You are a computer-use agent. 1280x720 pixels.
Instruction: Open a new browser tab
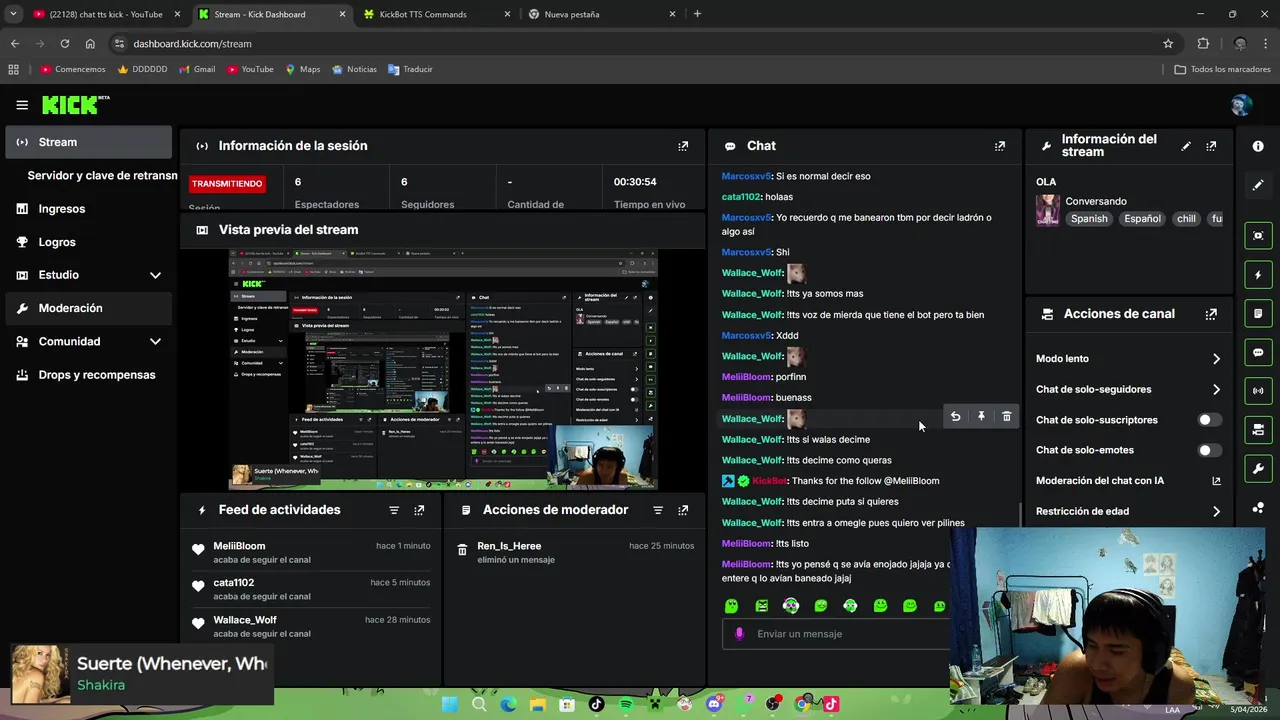point(697,14)
